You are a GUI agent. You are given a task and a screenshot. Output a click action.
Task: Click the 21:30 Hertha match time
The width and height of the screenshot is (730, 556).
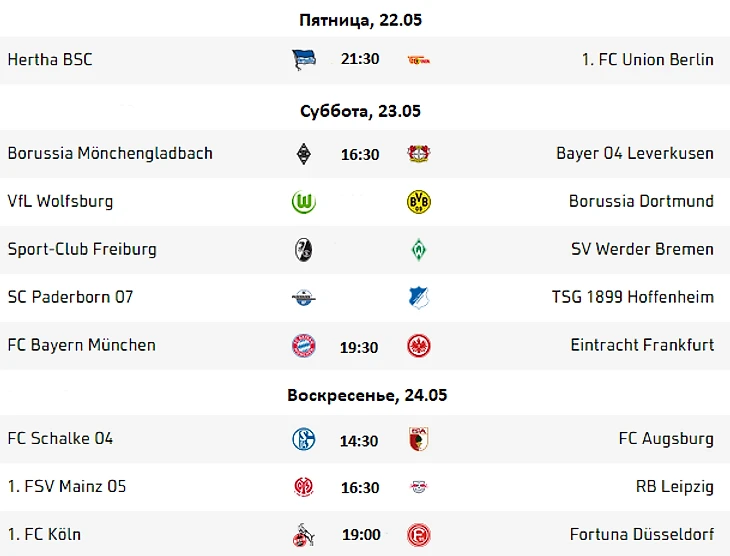pyautogui.click(x=360, y=59)
